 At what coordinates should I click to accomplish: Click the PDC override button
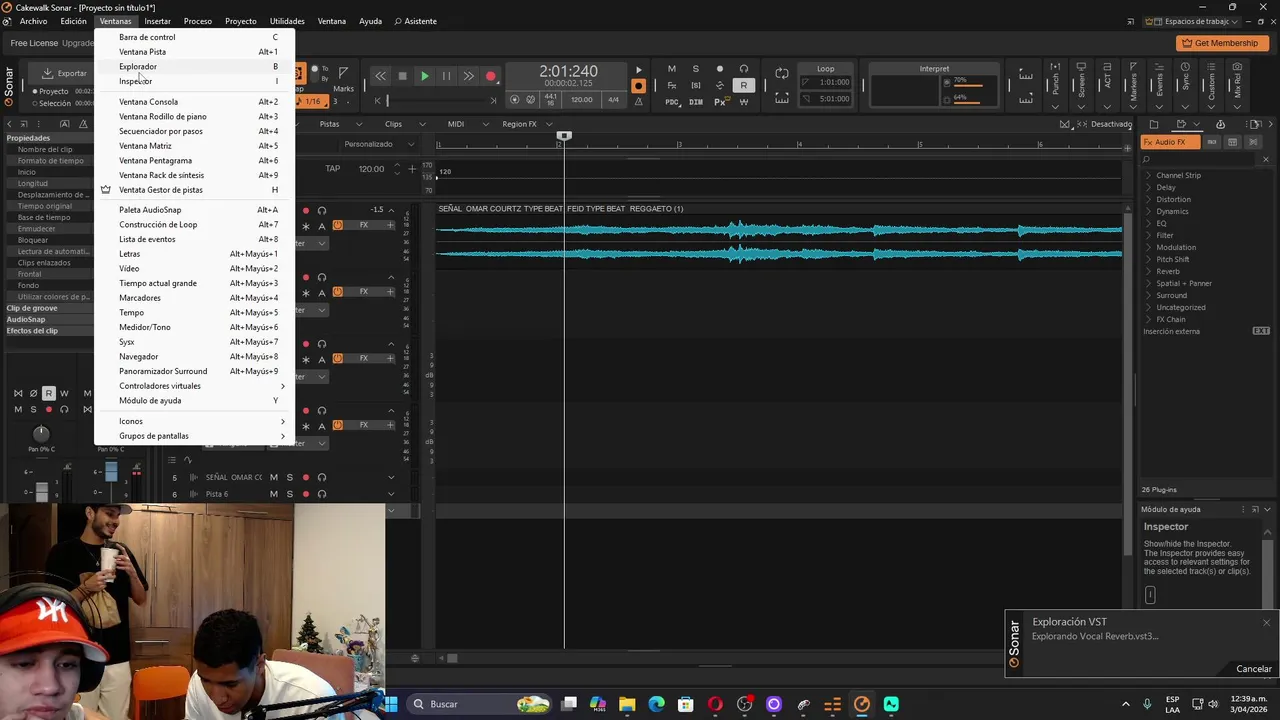[x=672, y=102]
